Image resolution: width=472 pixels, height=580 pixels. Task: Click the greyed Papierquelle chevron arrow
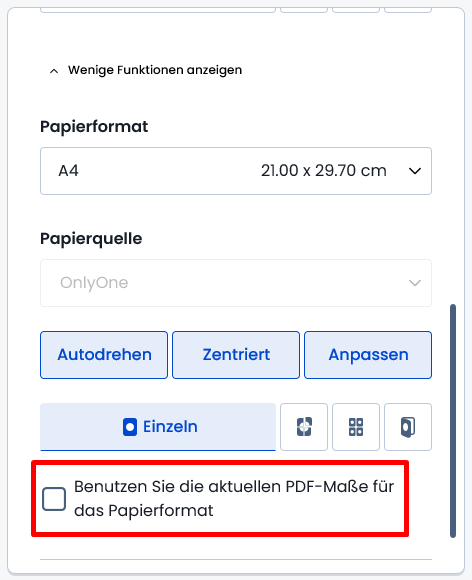tap(415, 283)
